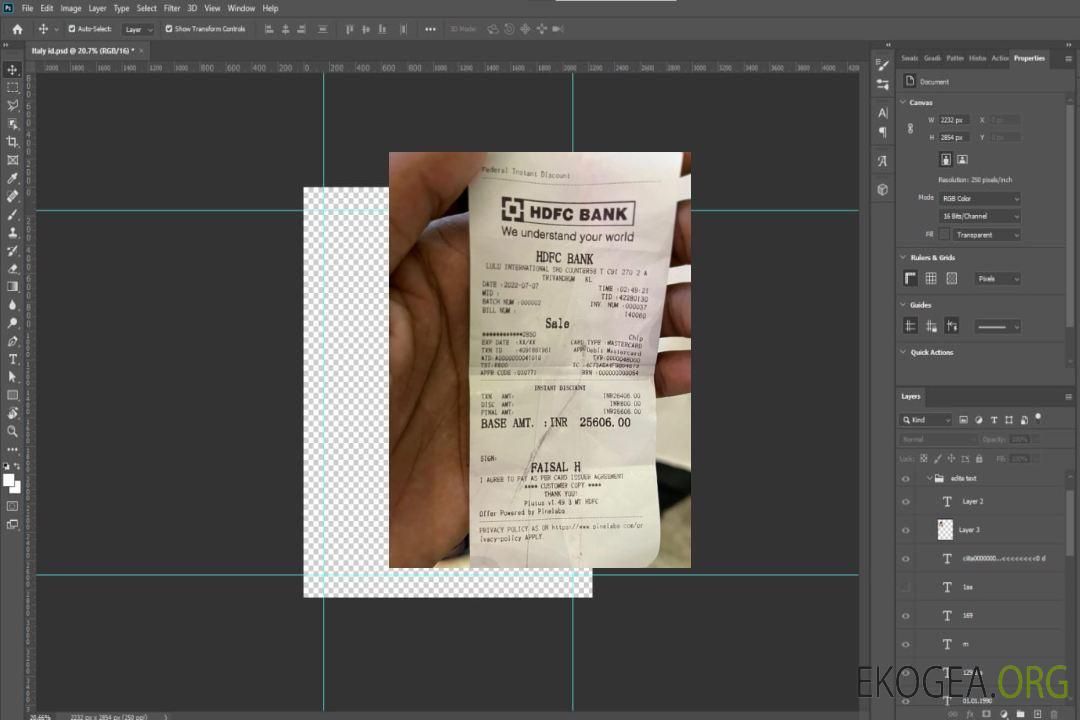Click the foreground color swatch

pyautogui.click(x=9, y=480)
